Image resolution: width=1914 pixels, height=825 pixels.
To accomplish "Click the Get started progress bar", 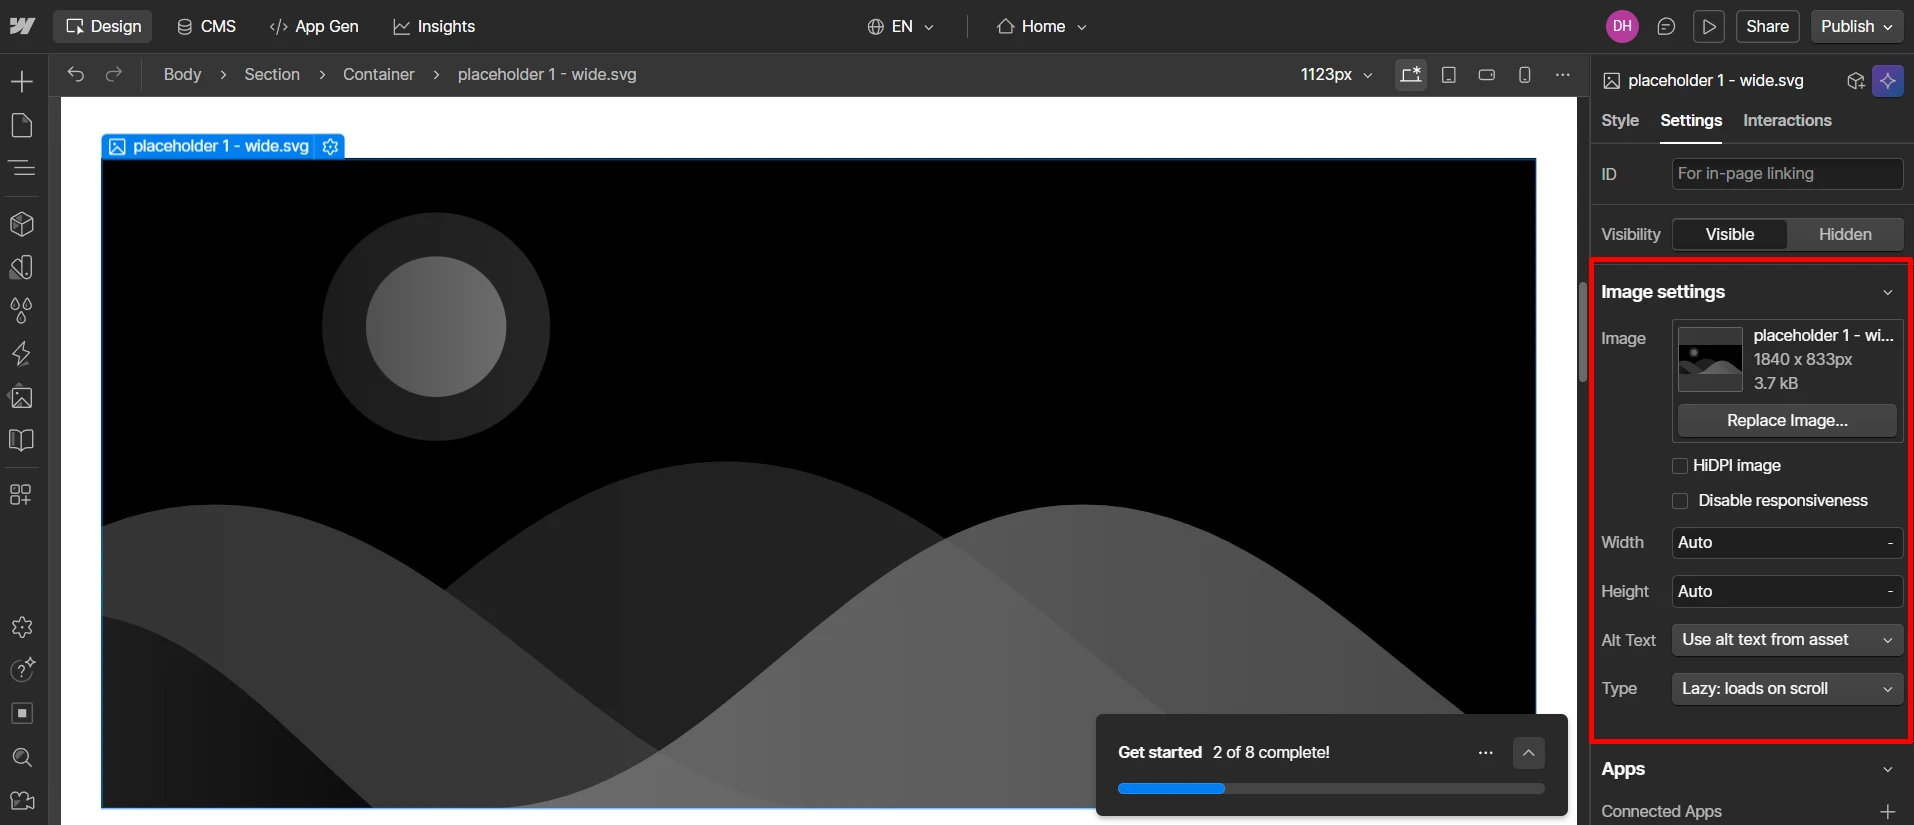I will [1331, 789].
